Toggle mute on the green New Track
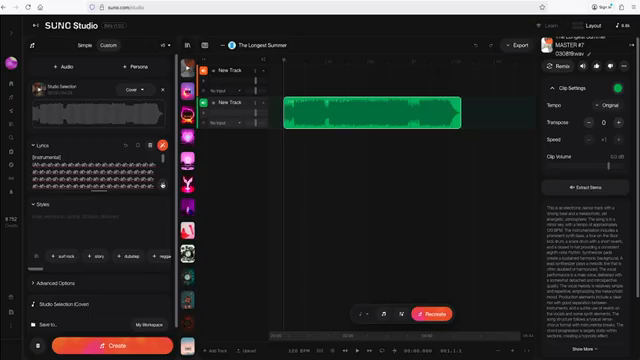Screen dimensions: 640x360 203,103
